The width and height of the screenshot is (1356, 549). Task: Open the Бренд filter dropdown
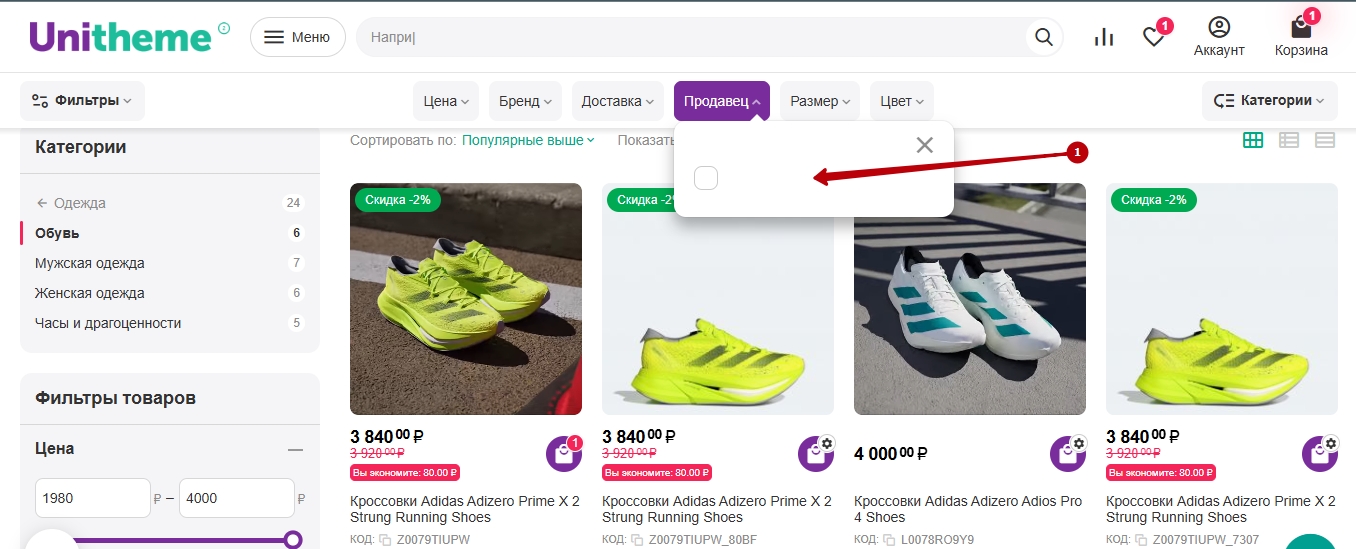[x=526, y=101]
